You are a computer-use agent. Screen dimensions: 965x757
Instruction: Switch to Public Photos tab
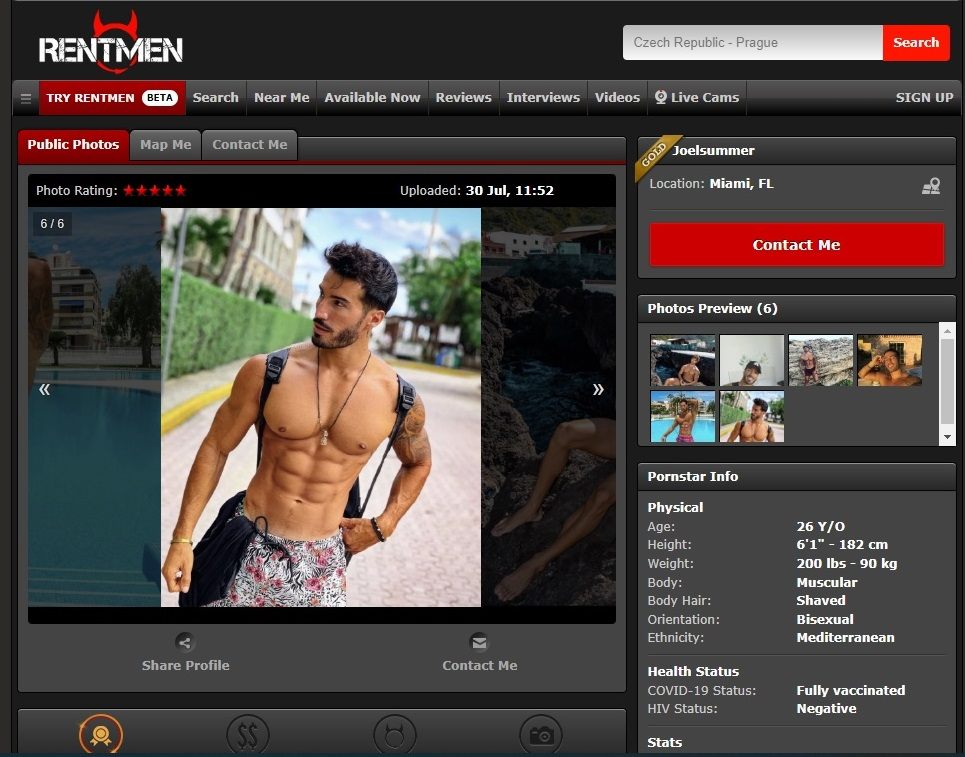[73, 145]
